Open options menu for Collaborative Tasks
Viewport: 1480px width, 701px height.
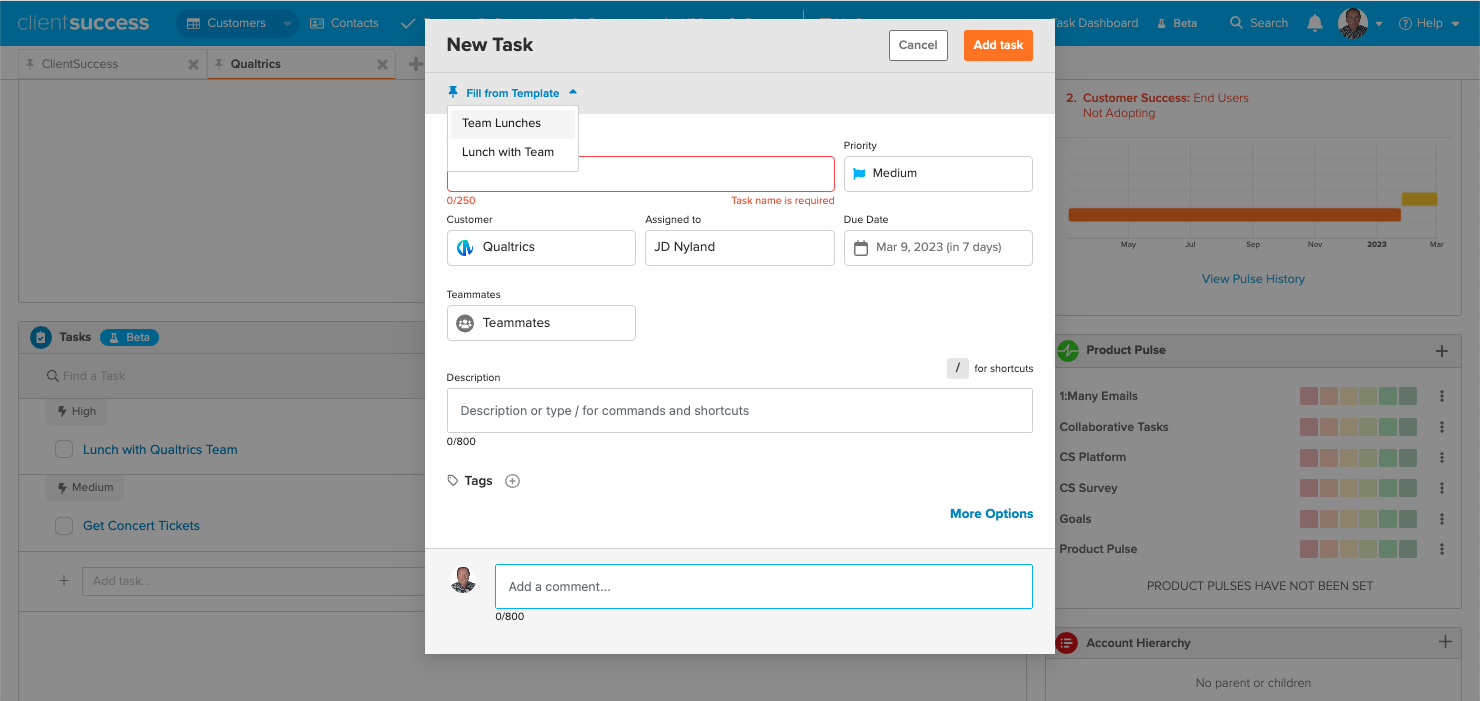(1442, 427)
